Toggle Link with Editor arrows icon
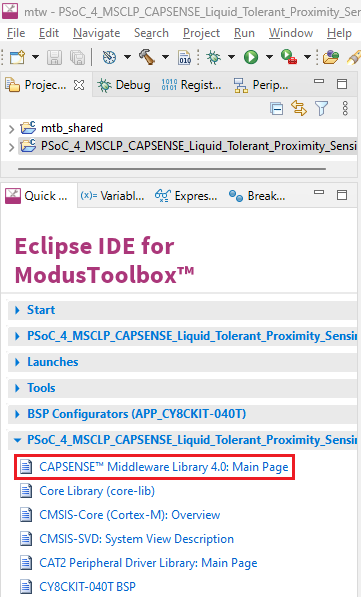 (x=299, y=109)
